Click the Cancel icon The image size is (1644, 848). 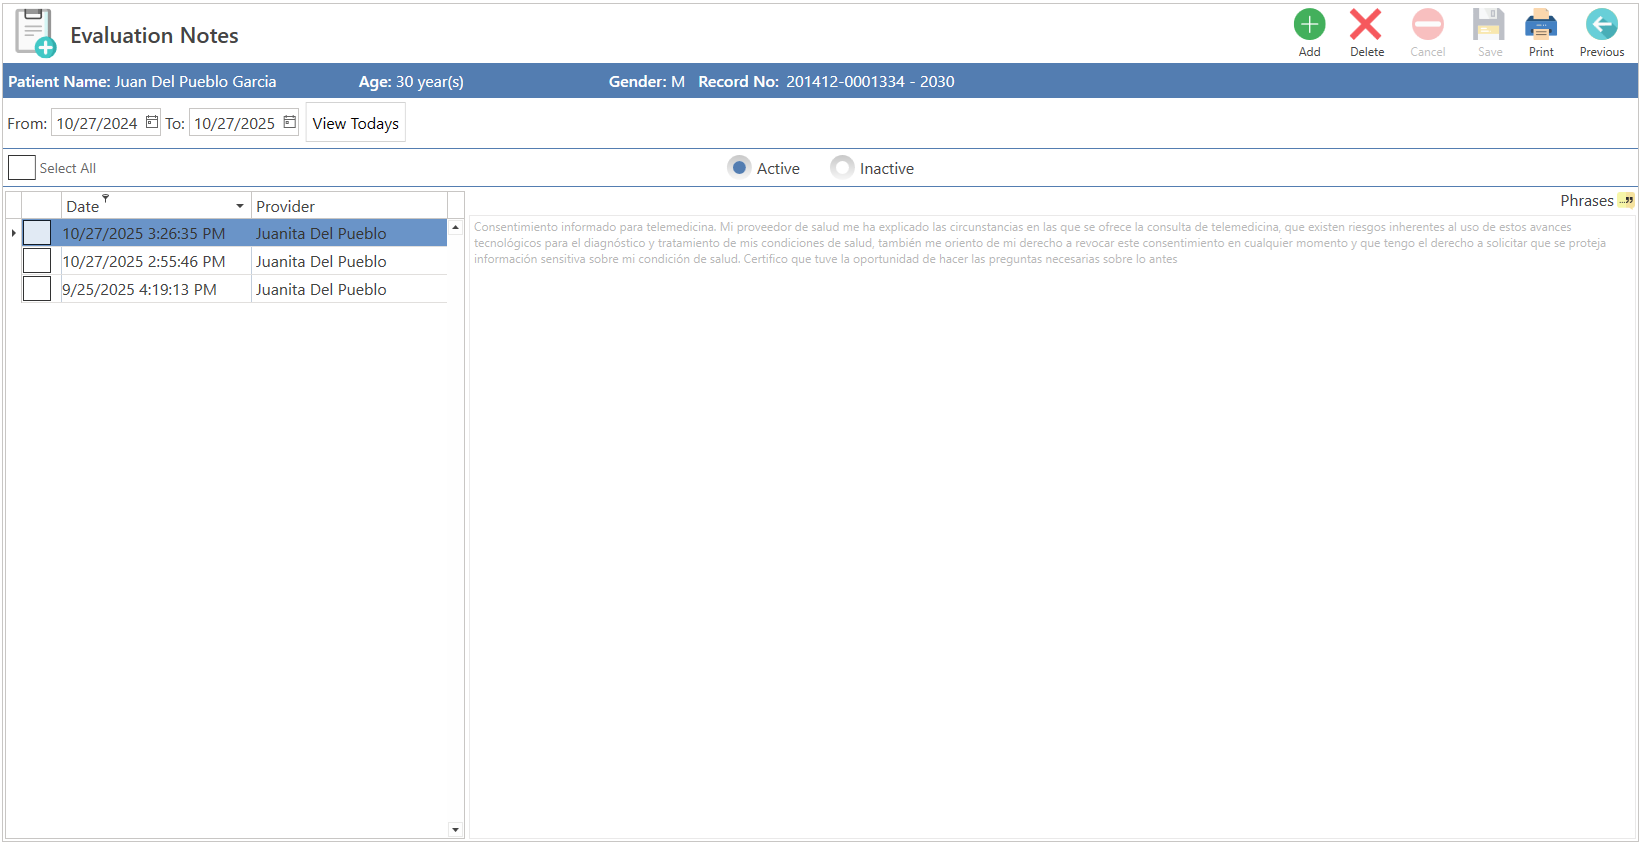tap(1427, 24)
